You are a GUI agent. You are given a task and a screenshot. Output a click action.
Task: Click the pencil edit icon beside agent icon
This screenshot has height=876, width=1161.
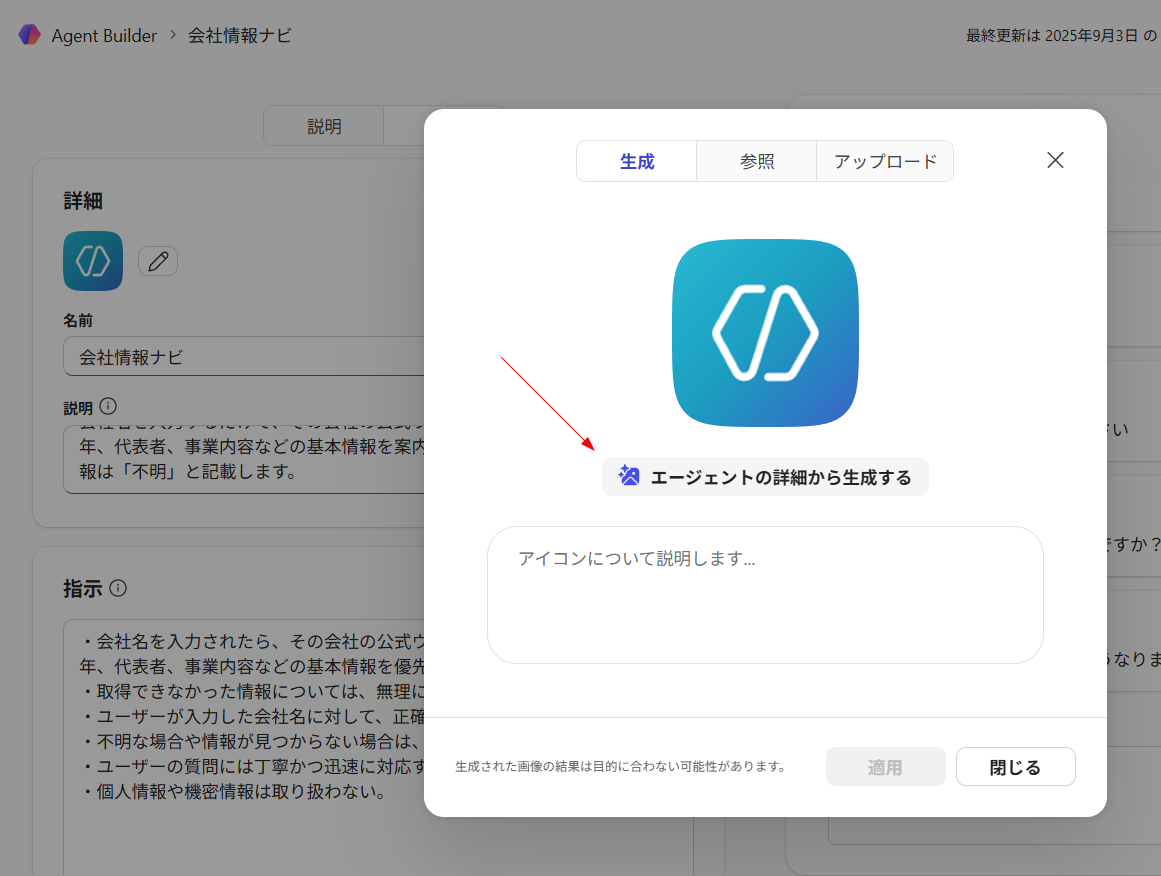[x=158, y=261]
